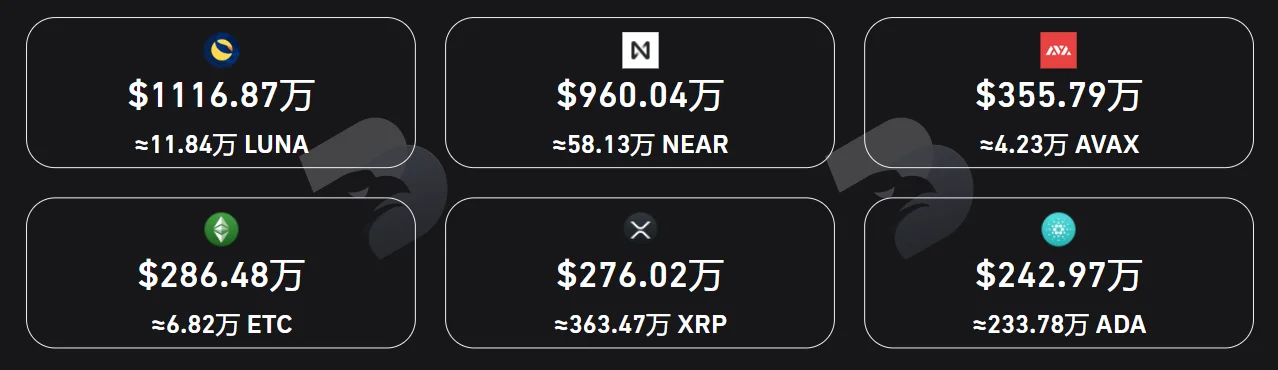Select the $355.79万 AVAX amount
The width and height of the screenshot is (1278, 370).
[x=1058, y=96]
